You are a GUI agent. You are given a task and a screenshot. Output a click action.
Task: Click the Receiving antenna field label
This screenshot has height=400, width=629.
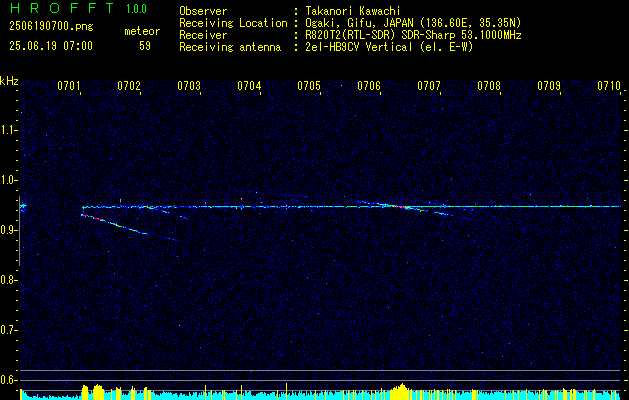(230, 47)
